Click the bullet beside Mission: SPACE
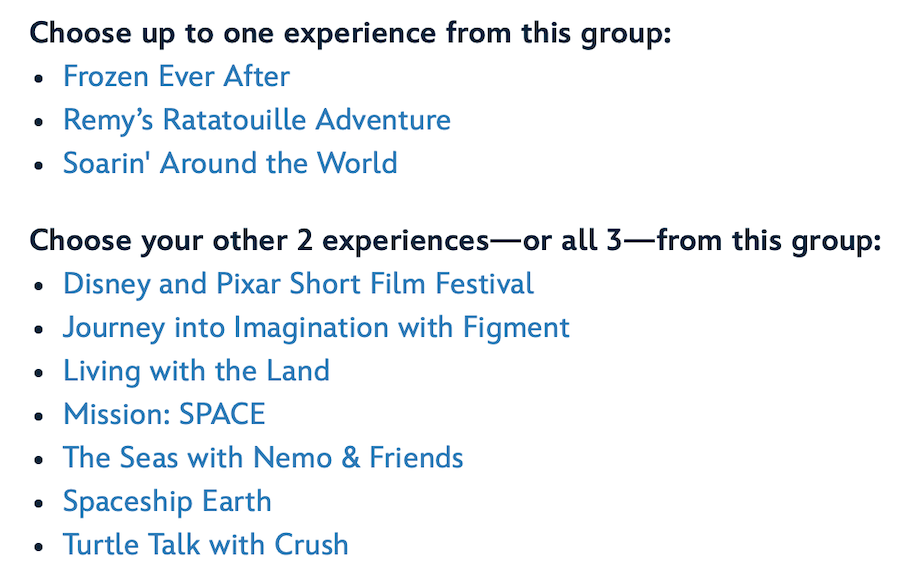This screenshot has width=900, height=583. 39,416
